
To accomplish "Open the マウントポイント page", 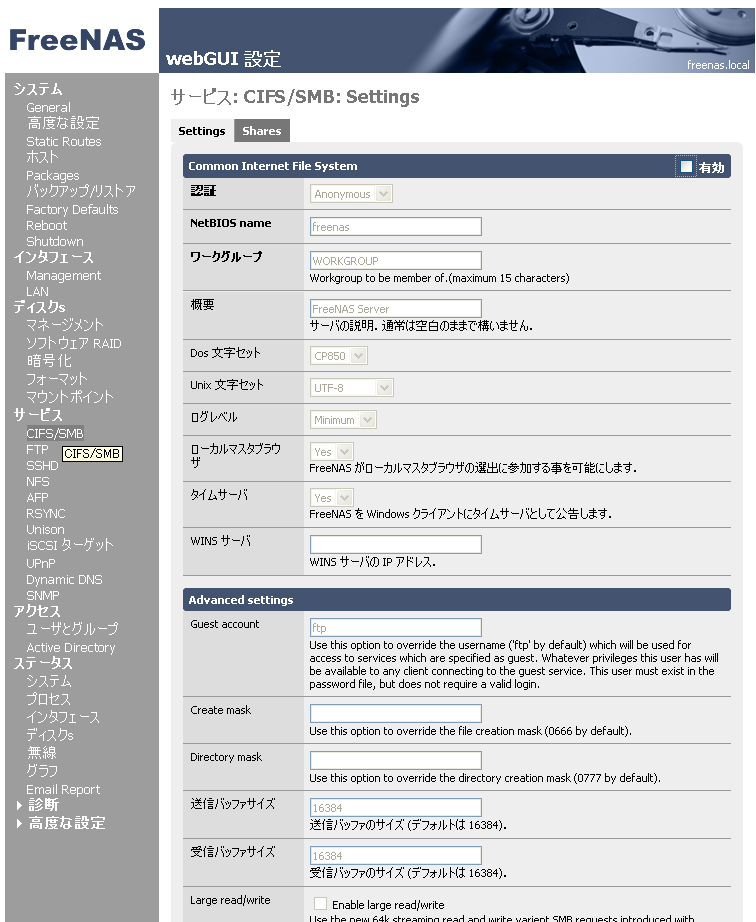I will pos(69,397).
